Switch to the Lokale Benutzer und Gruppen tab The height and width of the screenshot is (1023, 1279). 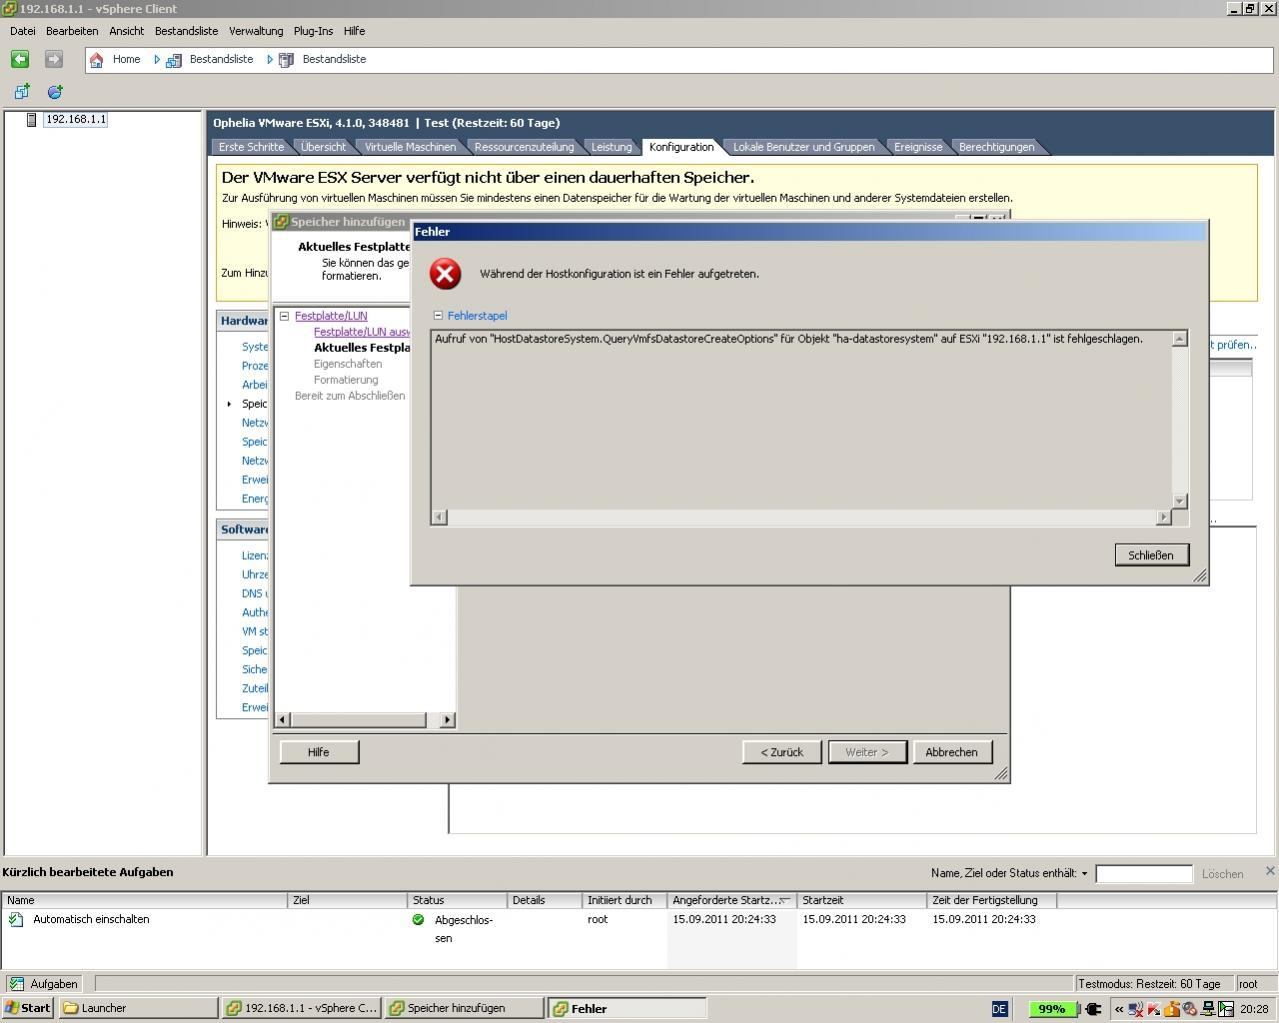pyautogui.click(x=804, y=147)
